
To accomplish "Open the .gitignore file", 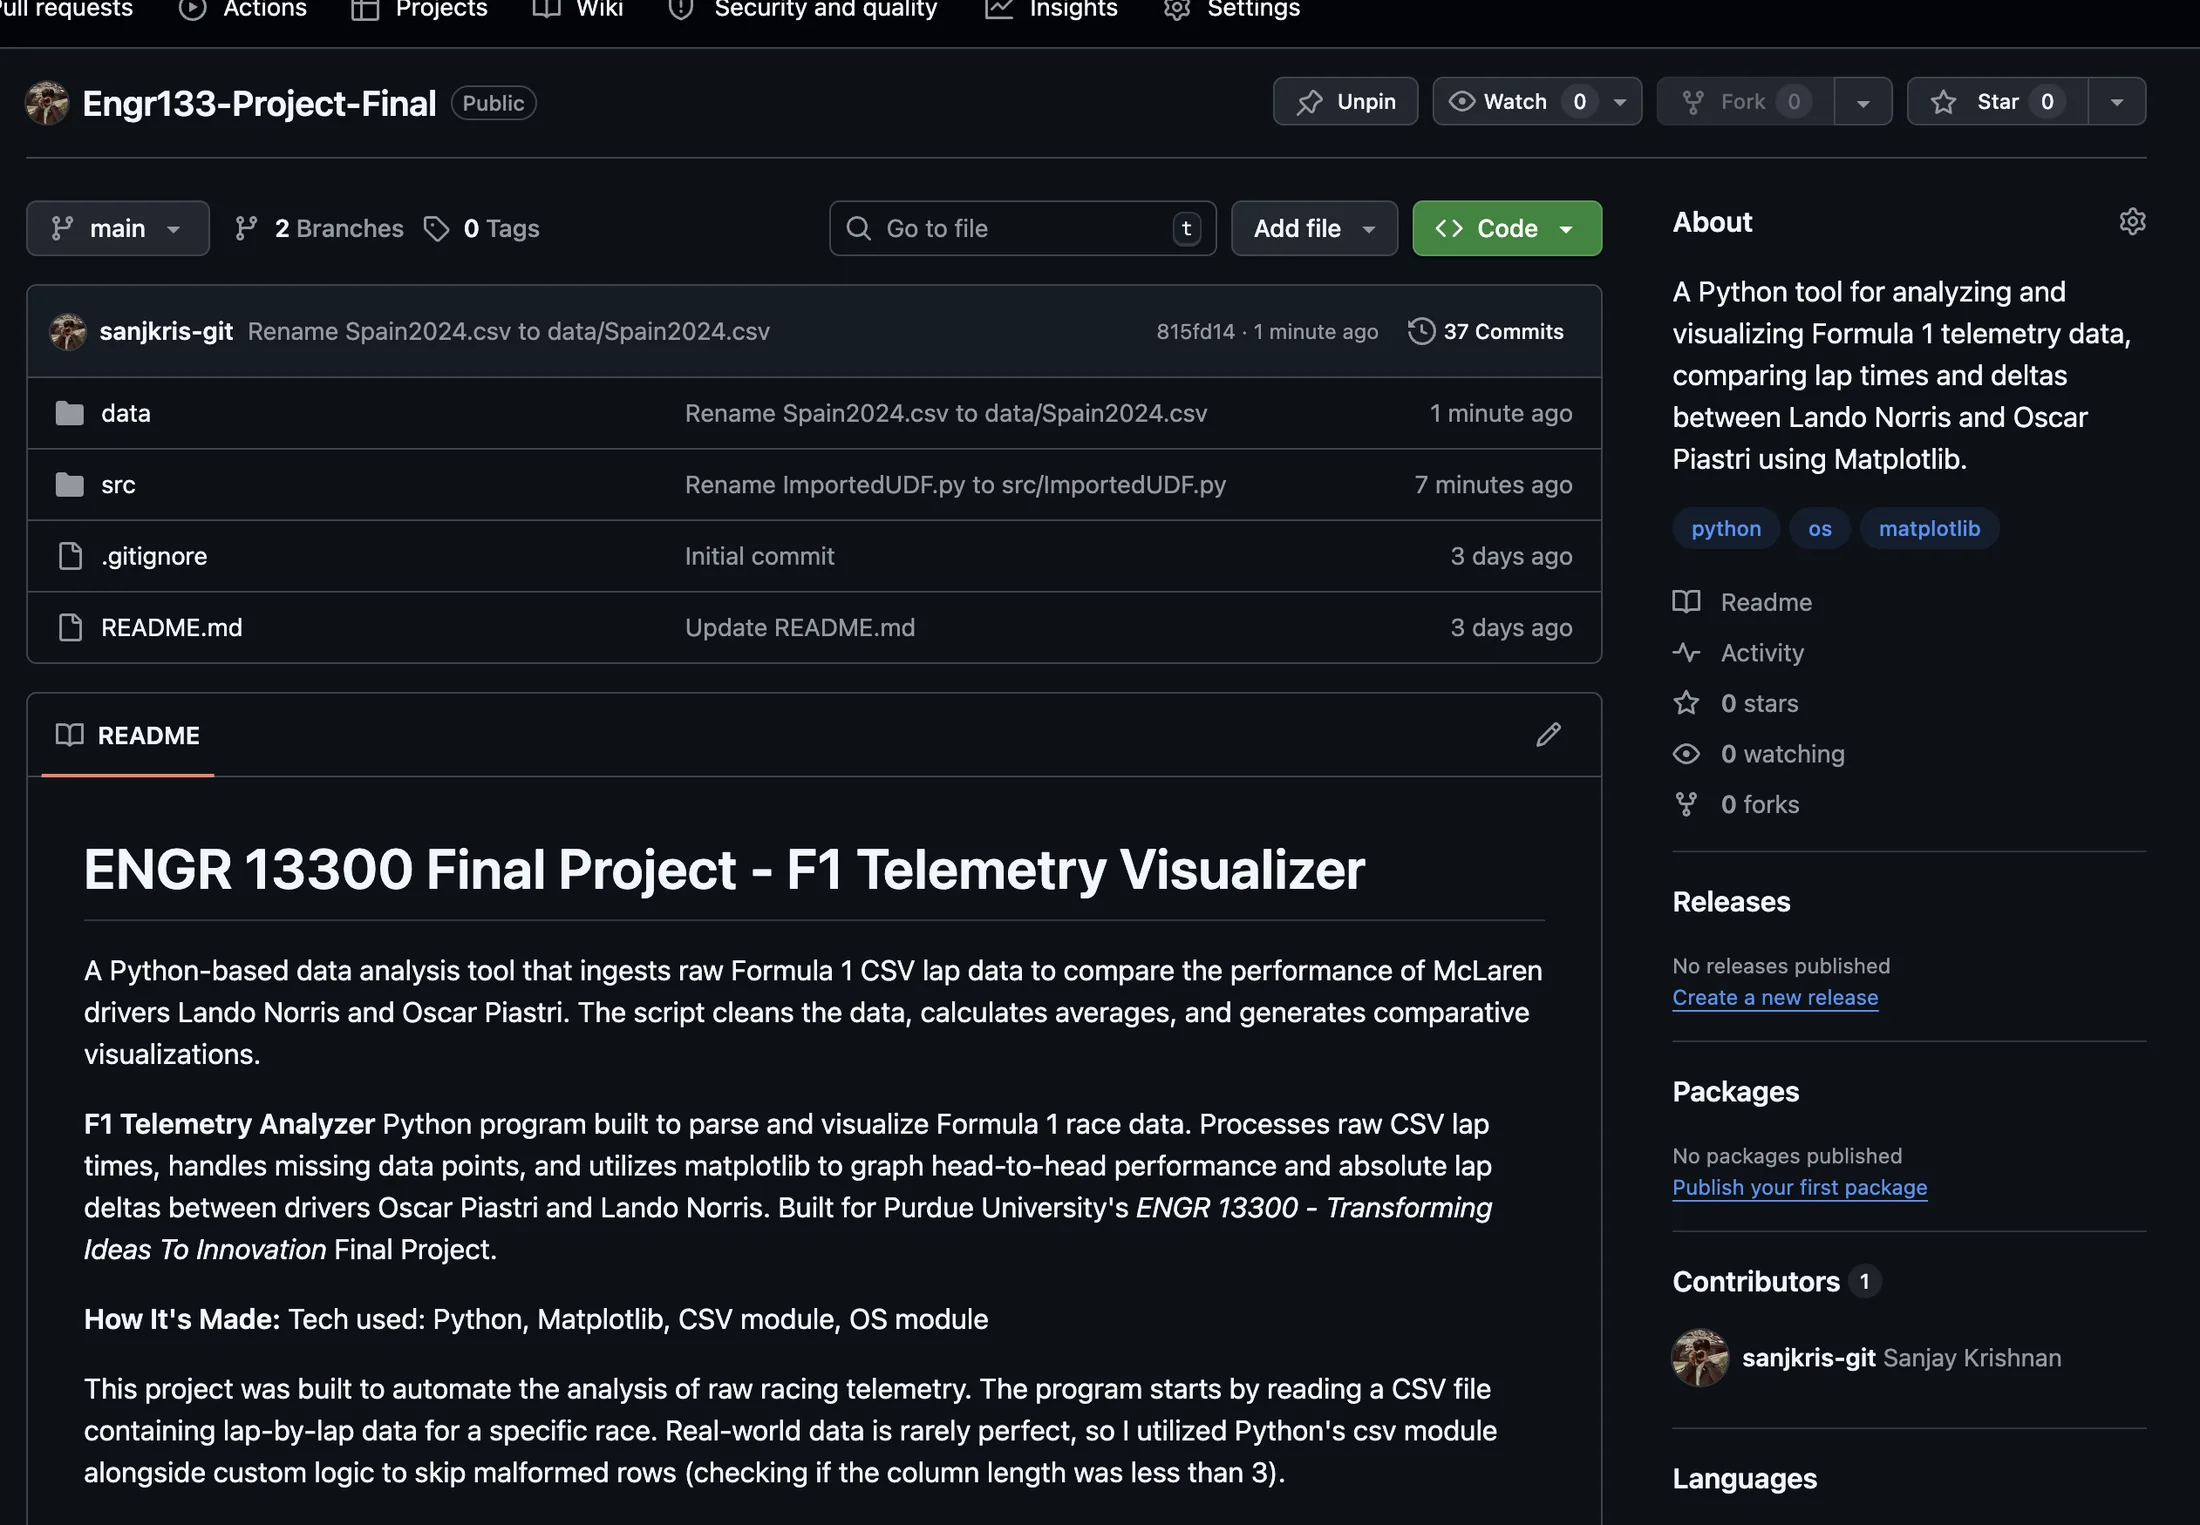I will click(154, 557).
